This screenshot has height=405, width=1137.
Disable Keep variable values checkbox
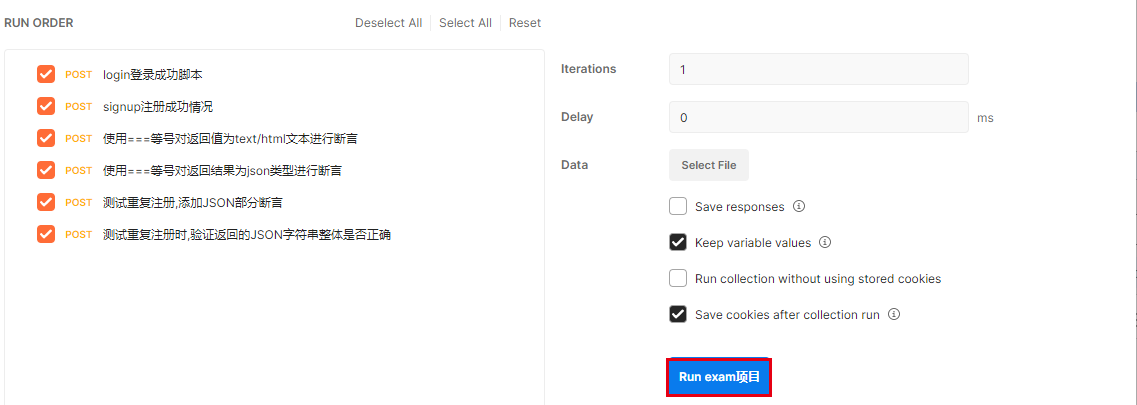coord(678,243)
